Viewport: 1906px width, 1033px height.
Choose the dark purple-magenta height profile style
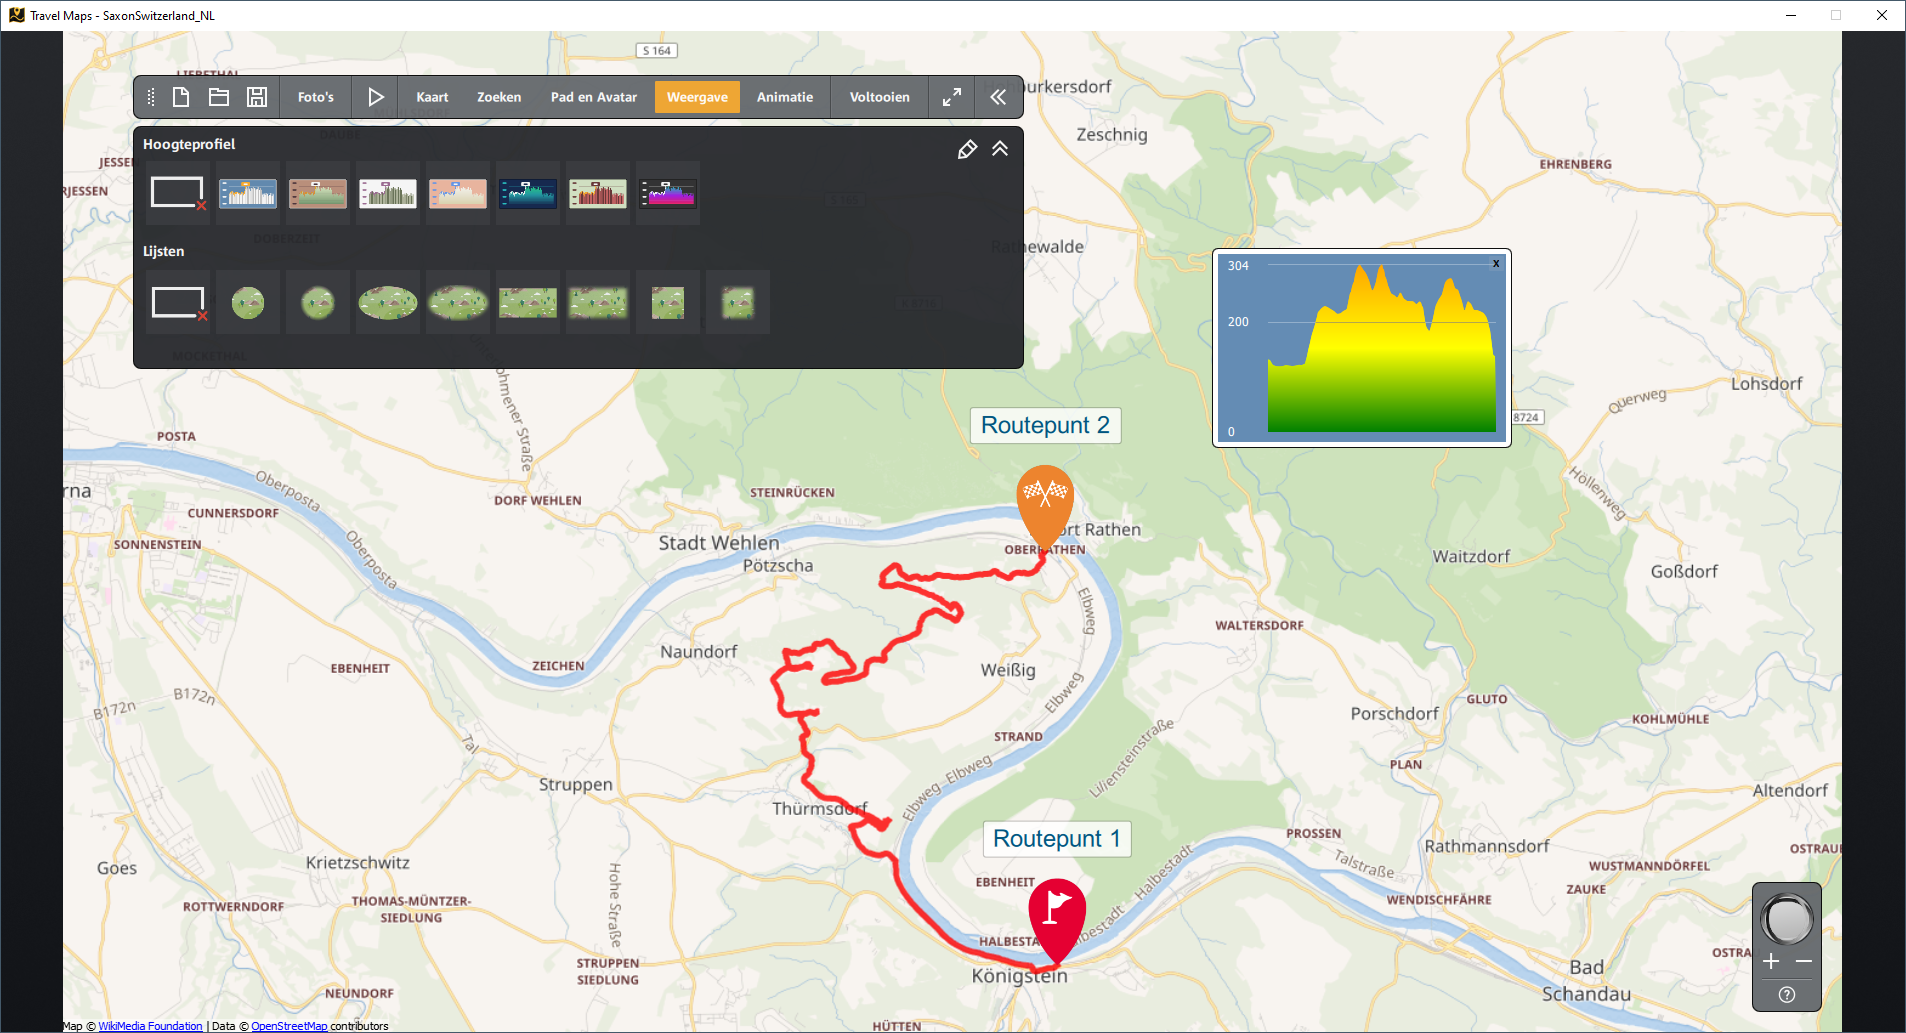[668, 193]
